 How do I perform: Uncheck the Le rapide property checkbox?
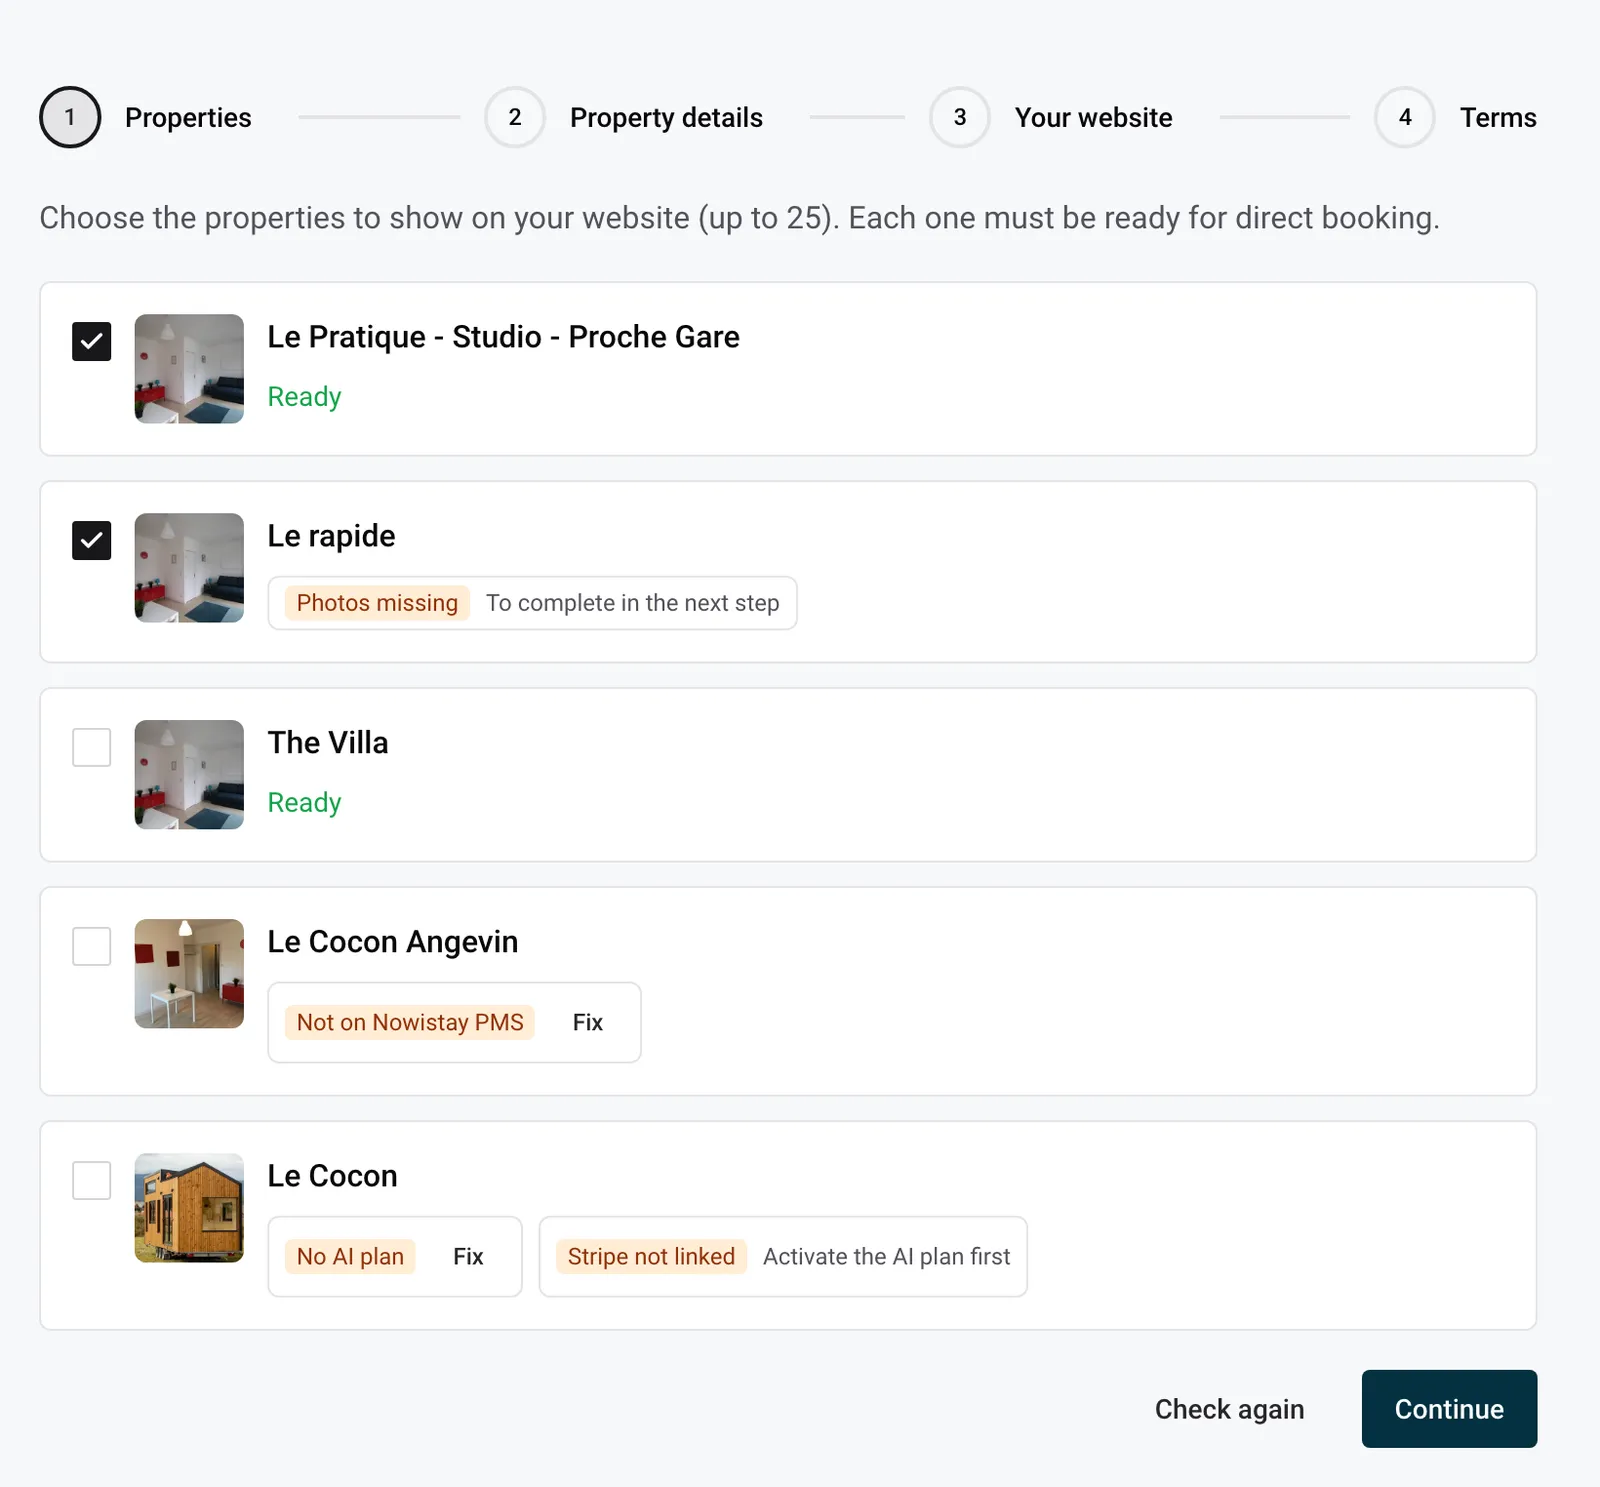[x=91, y=540]
